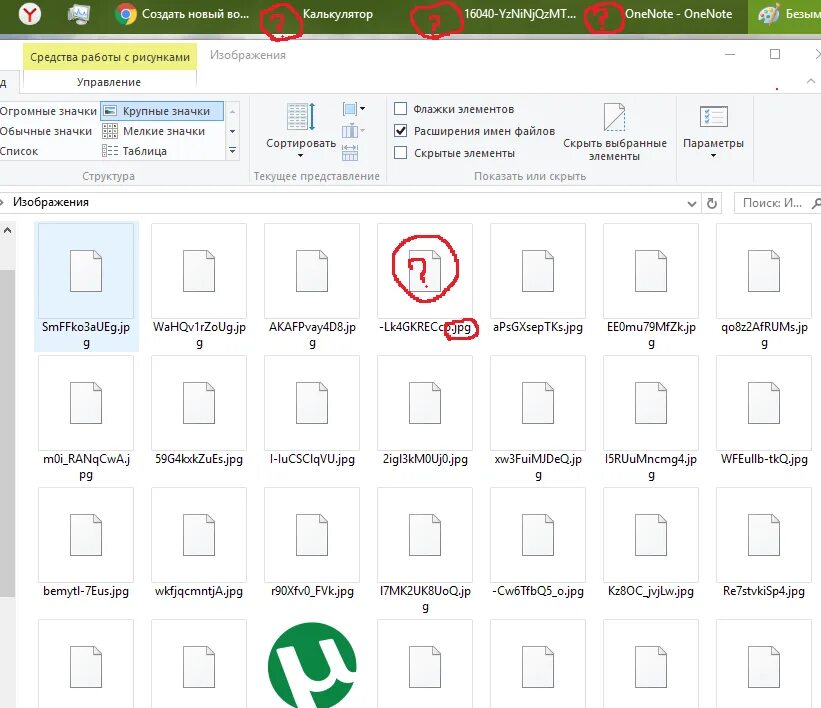Select the Обычные значки layout
The height and width of the screenshot is (708, 821).
click(46, 131)
